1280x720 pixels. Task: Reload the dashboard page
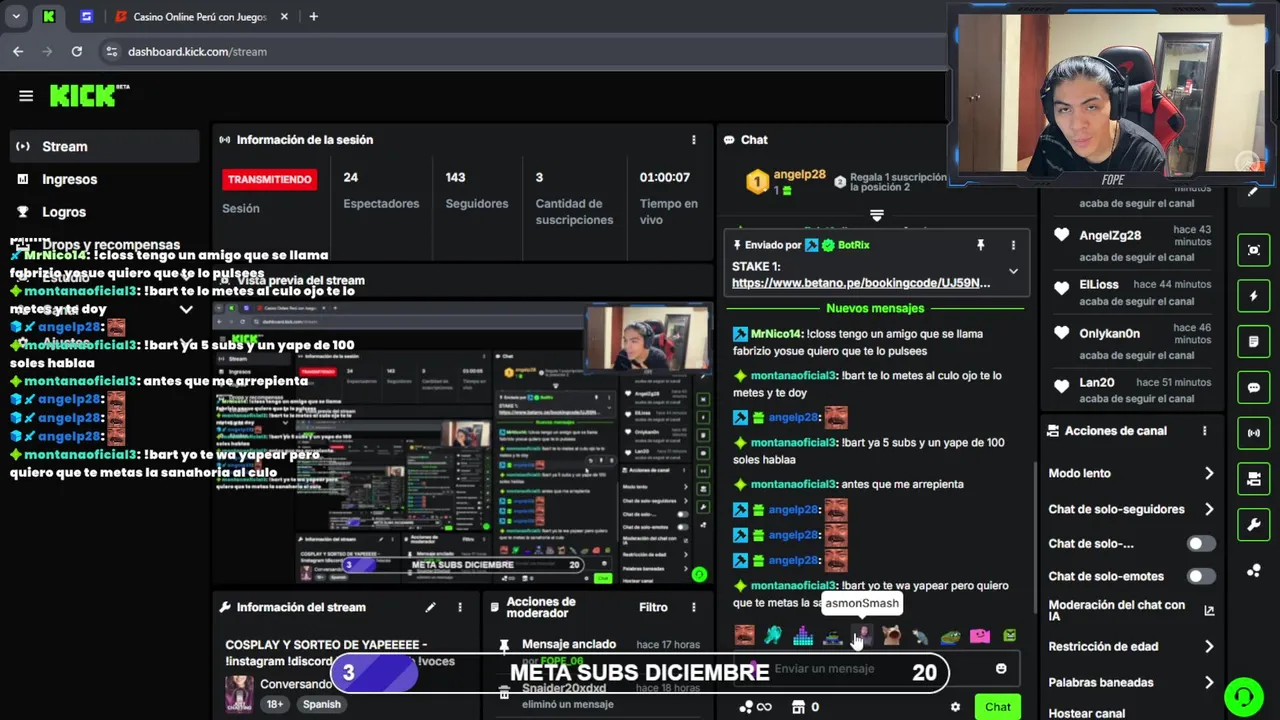(x=77, y=51)
